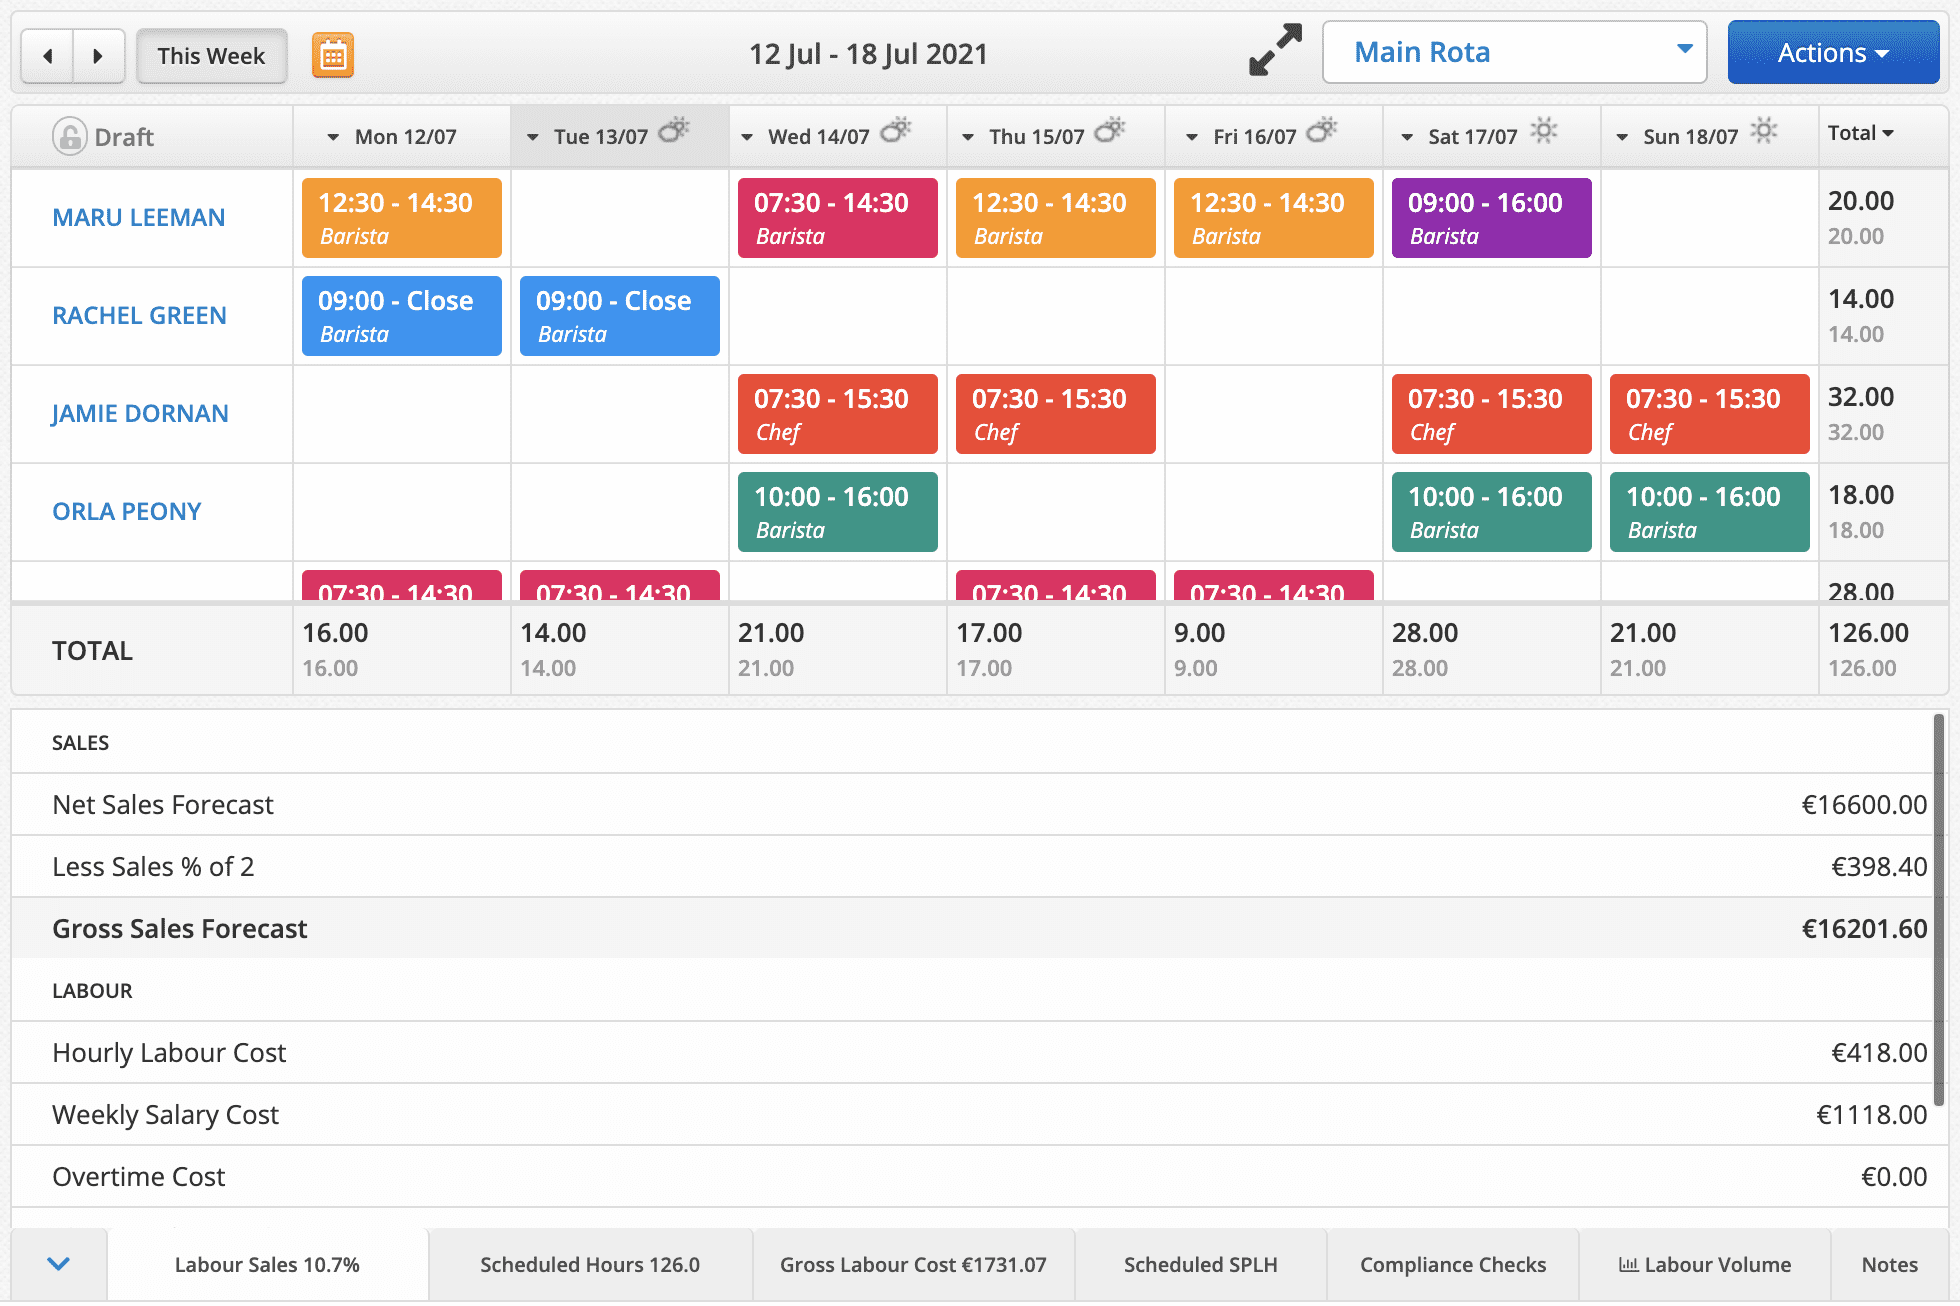Expand the Mon 12/07 column options
1960x1306 pixels.
(333, 136)
